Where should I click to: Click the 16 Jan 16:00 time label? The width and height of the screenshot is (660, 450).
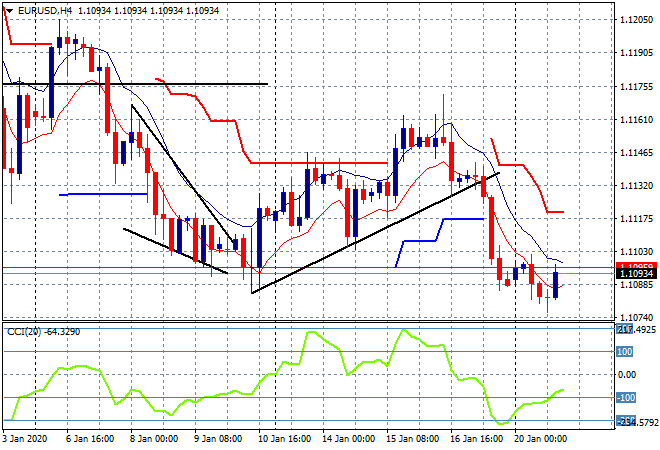[x=476, y=439]
